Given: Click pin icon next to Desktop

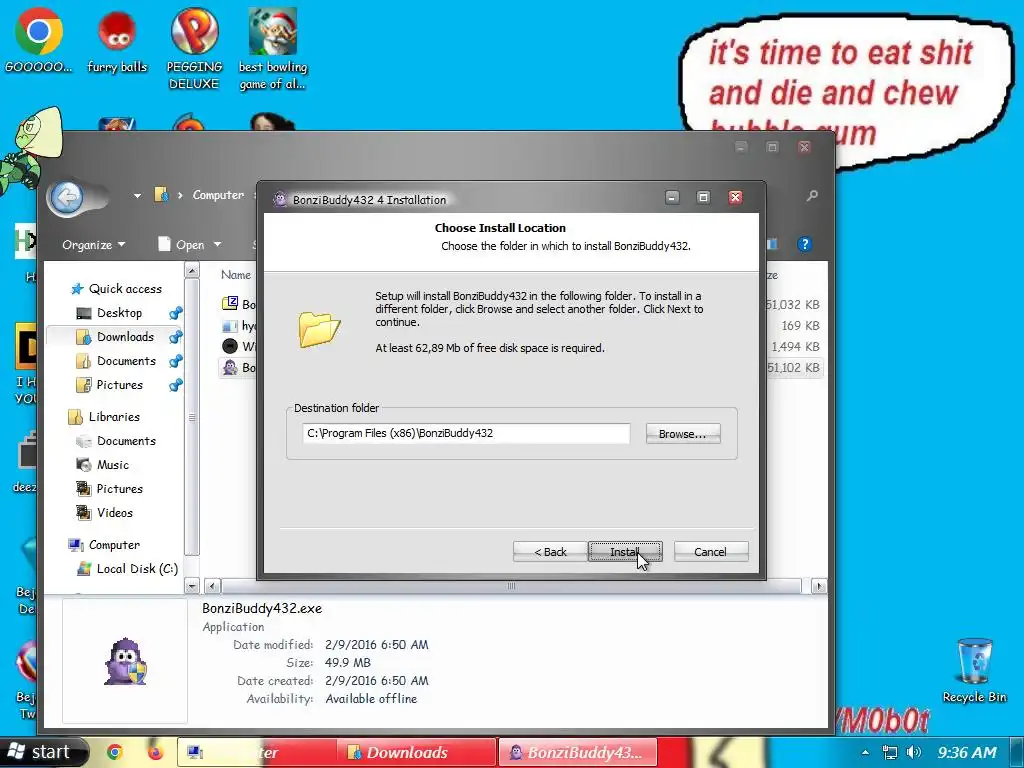Looking at the screenshot, I should 175,313.
